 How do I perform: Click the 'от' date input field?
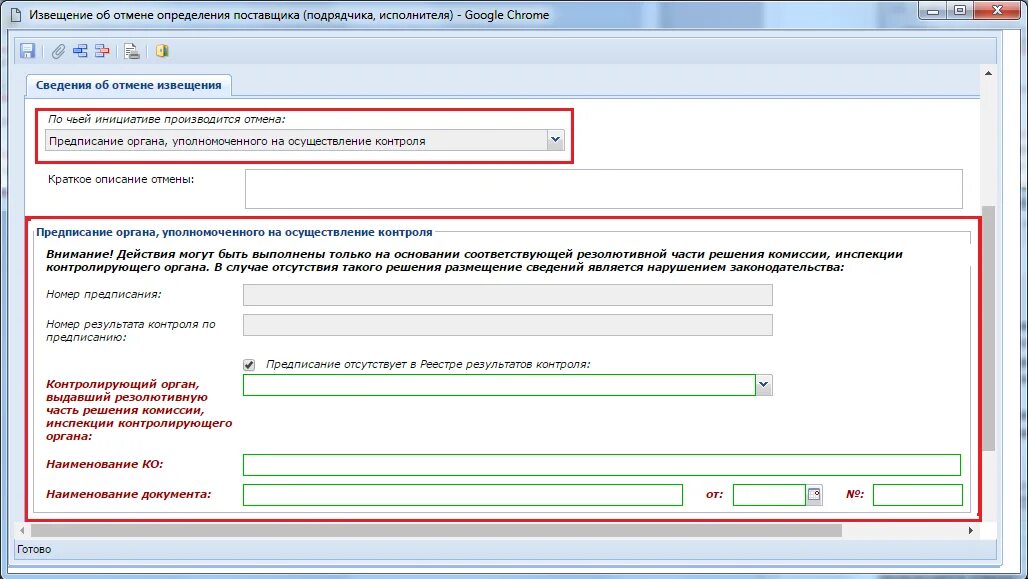(769, 494)
